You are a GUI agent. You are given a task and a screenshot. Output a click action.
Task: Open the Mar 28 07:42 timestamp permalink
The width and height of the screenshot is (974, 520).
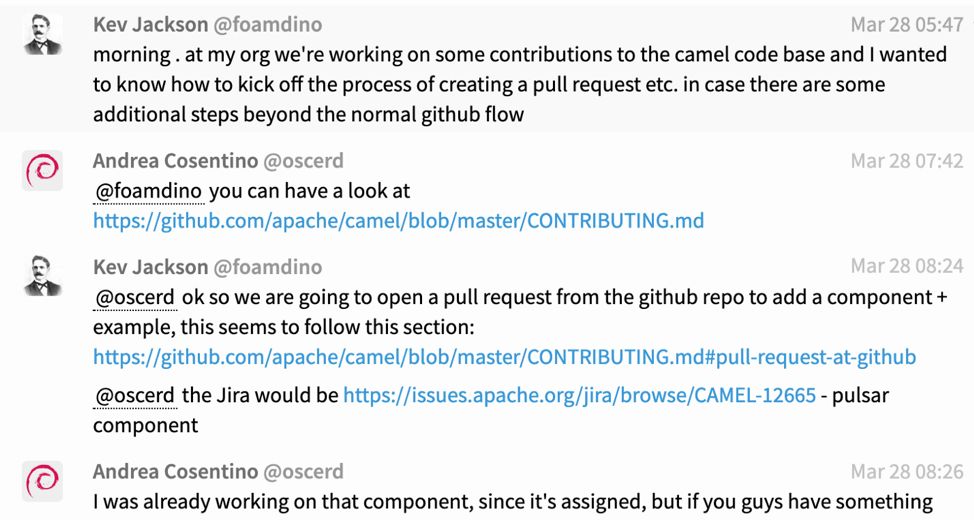tap(906, 161)
